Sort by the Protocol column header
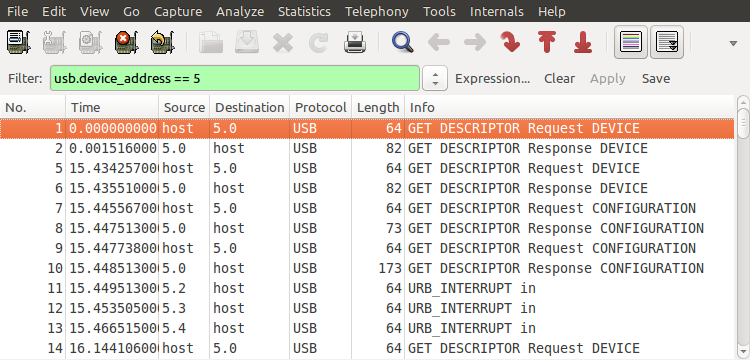 click(x=320, y=108)
